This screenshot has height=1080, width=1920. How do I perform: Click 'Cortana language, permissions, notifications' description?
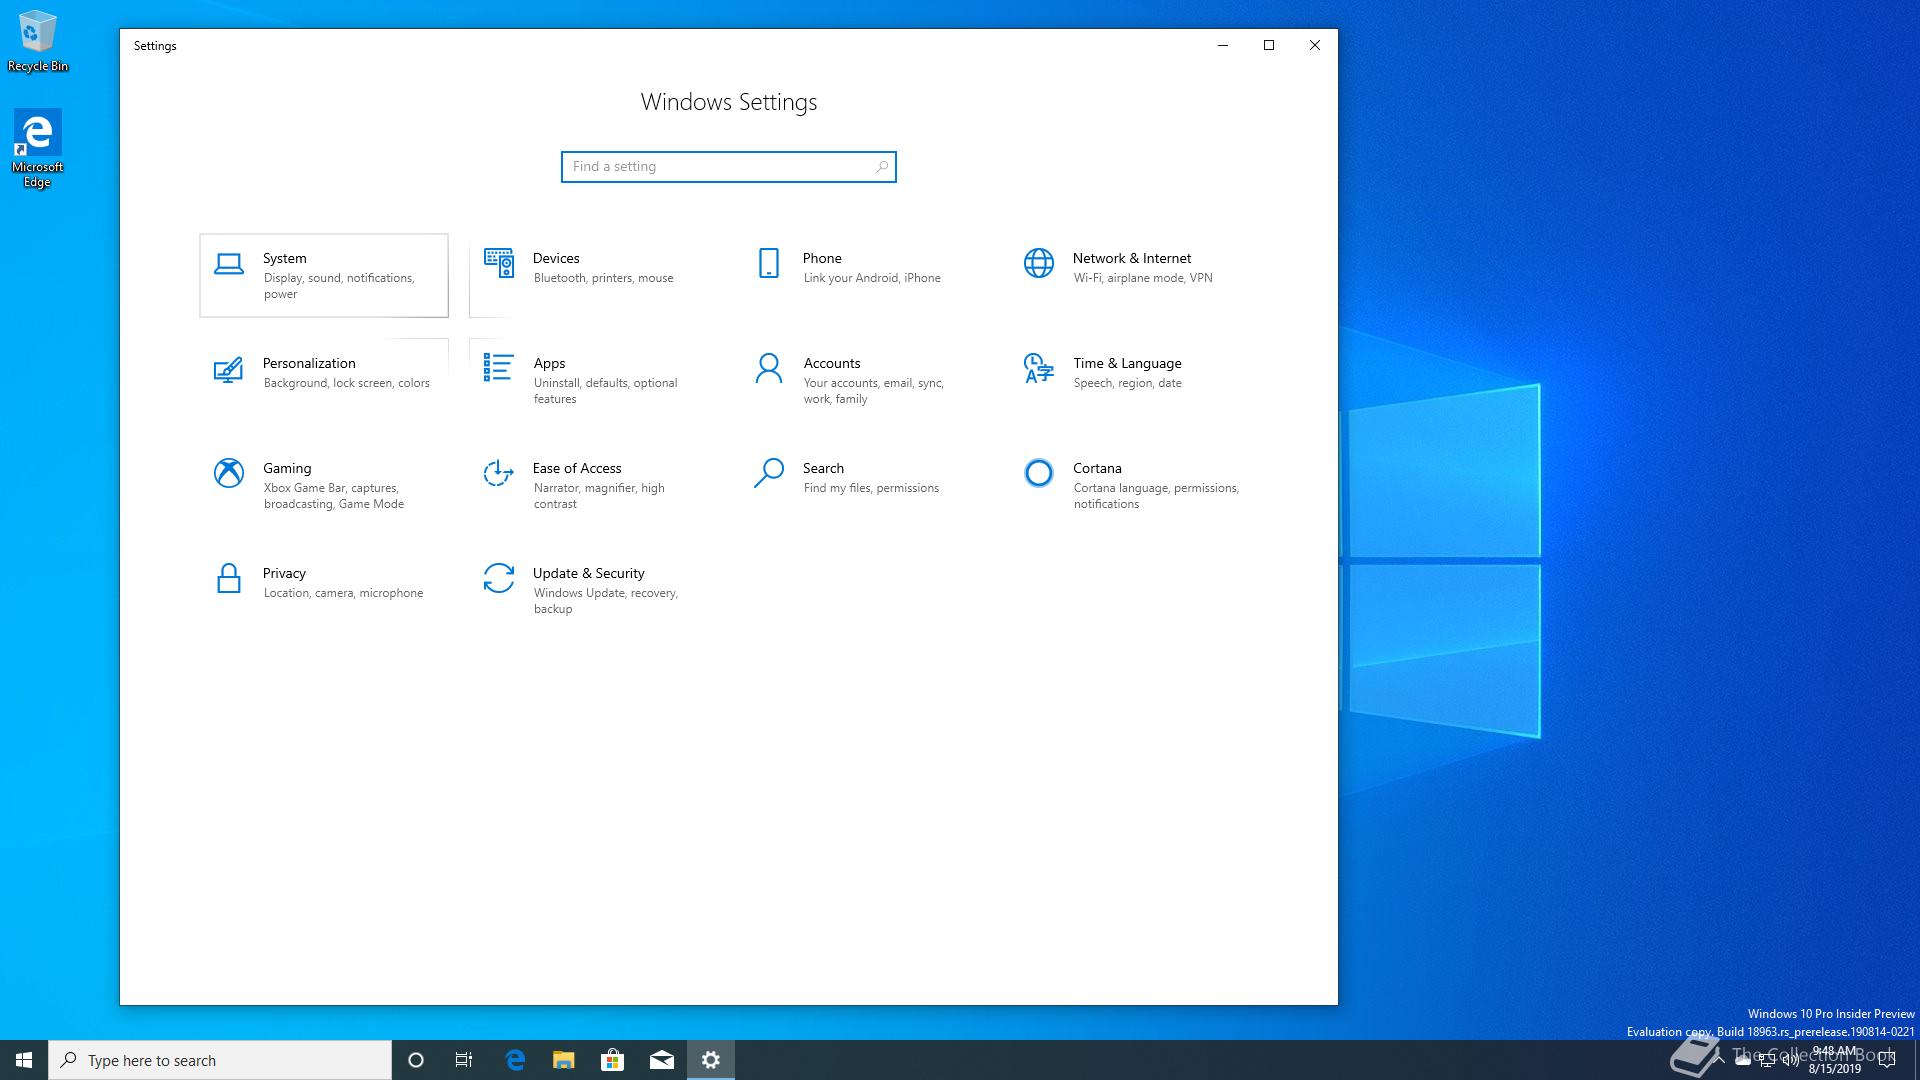click(x=1156, y=496)
